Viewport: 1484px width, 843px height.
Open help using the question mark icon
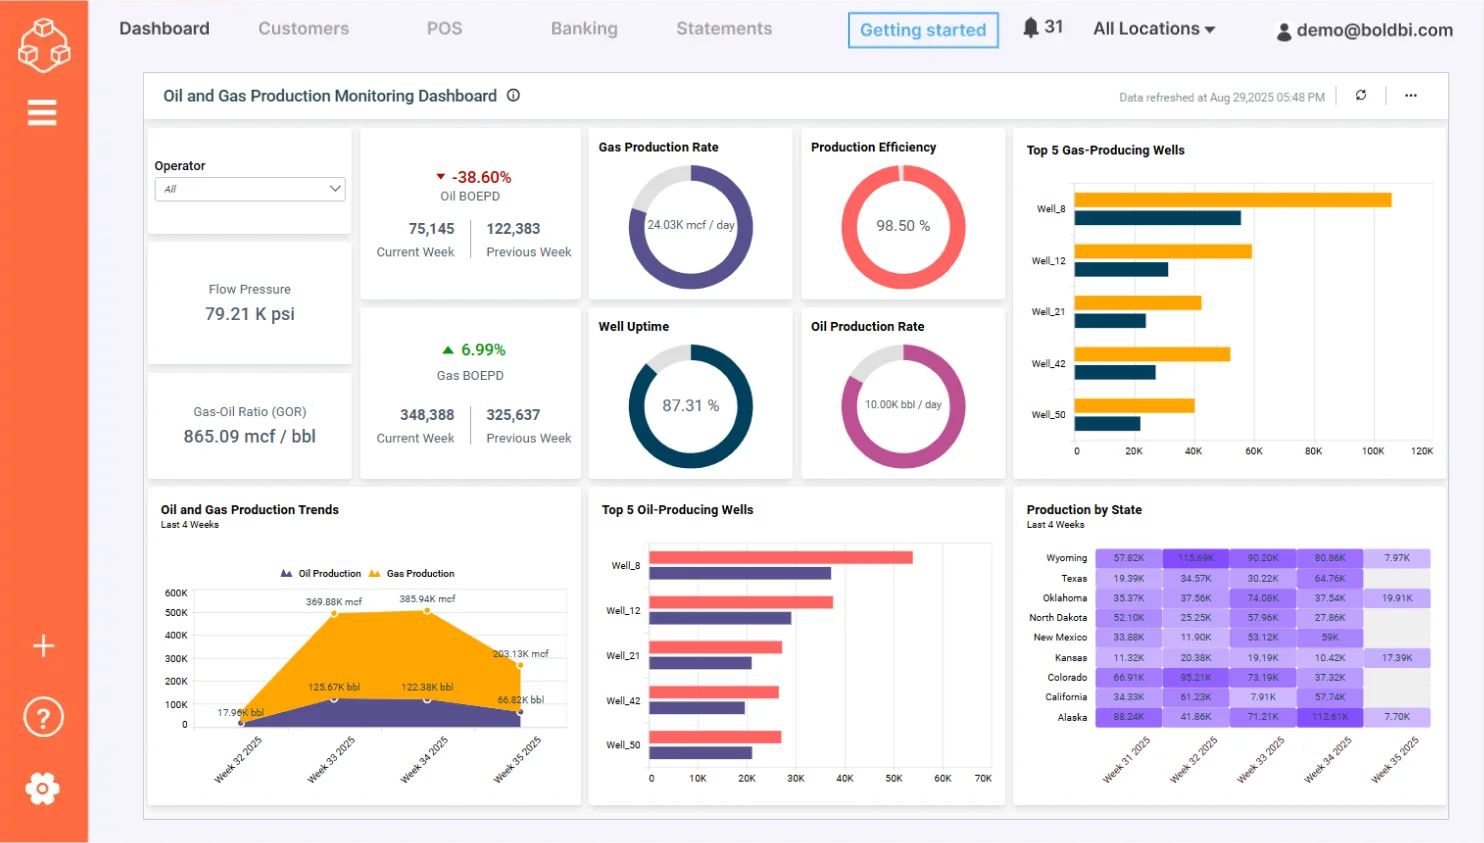tap(43, 716)
